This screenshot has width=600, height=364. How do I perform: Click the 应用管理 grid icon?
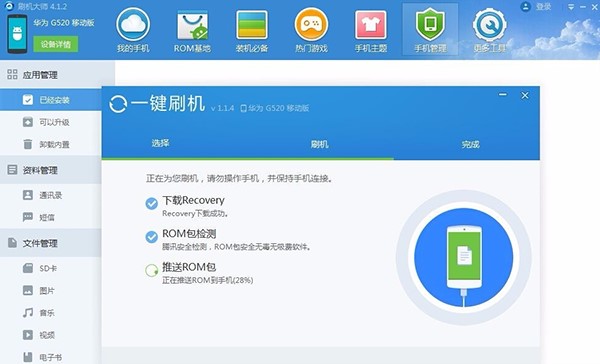(x=12, y=74)
